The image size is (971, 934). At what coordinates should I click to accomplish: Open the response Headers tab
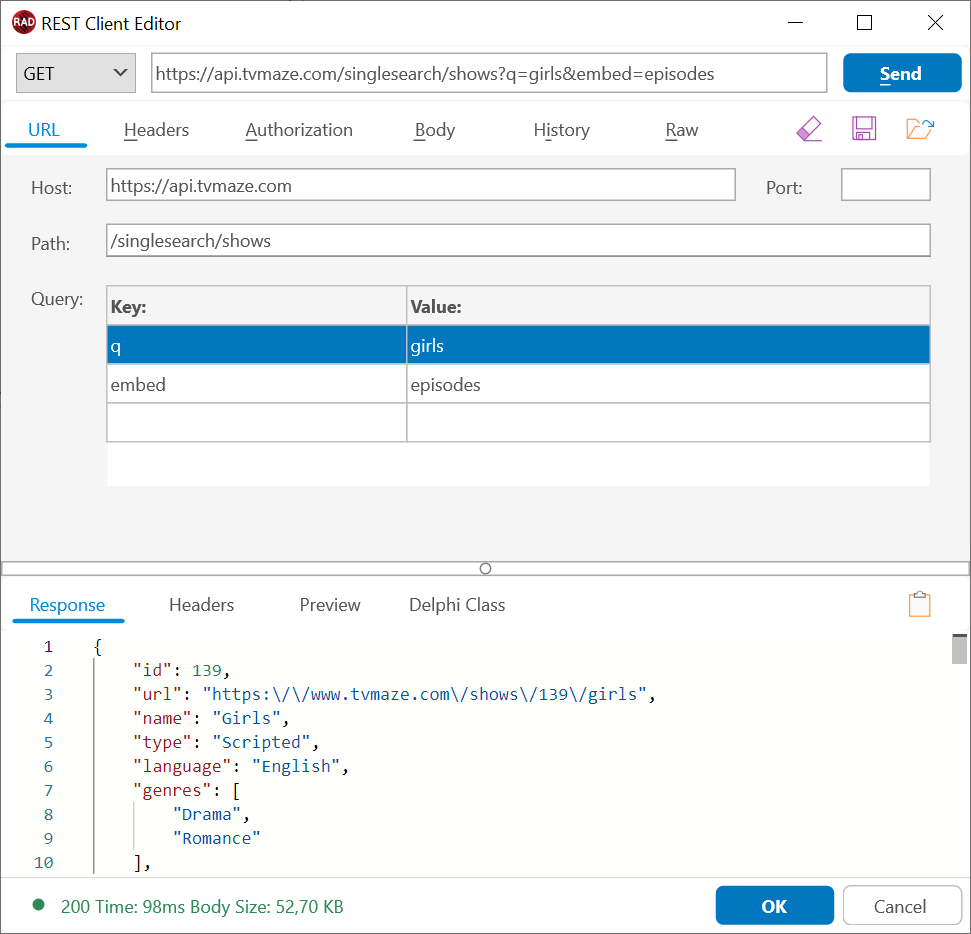tap(202, 605)
